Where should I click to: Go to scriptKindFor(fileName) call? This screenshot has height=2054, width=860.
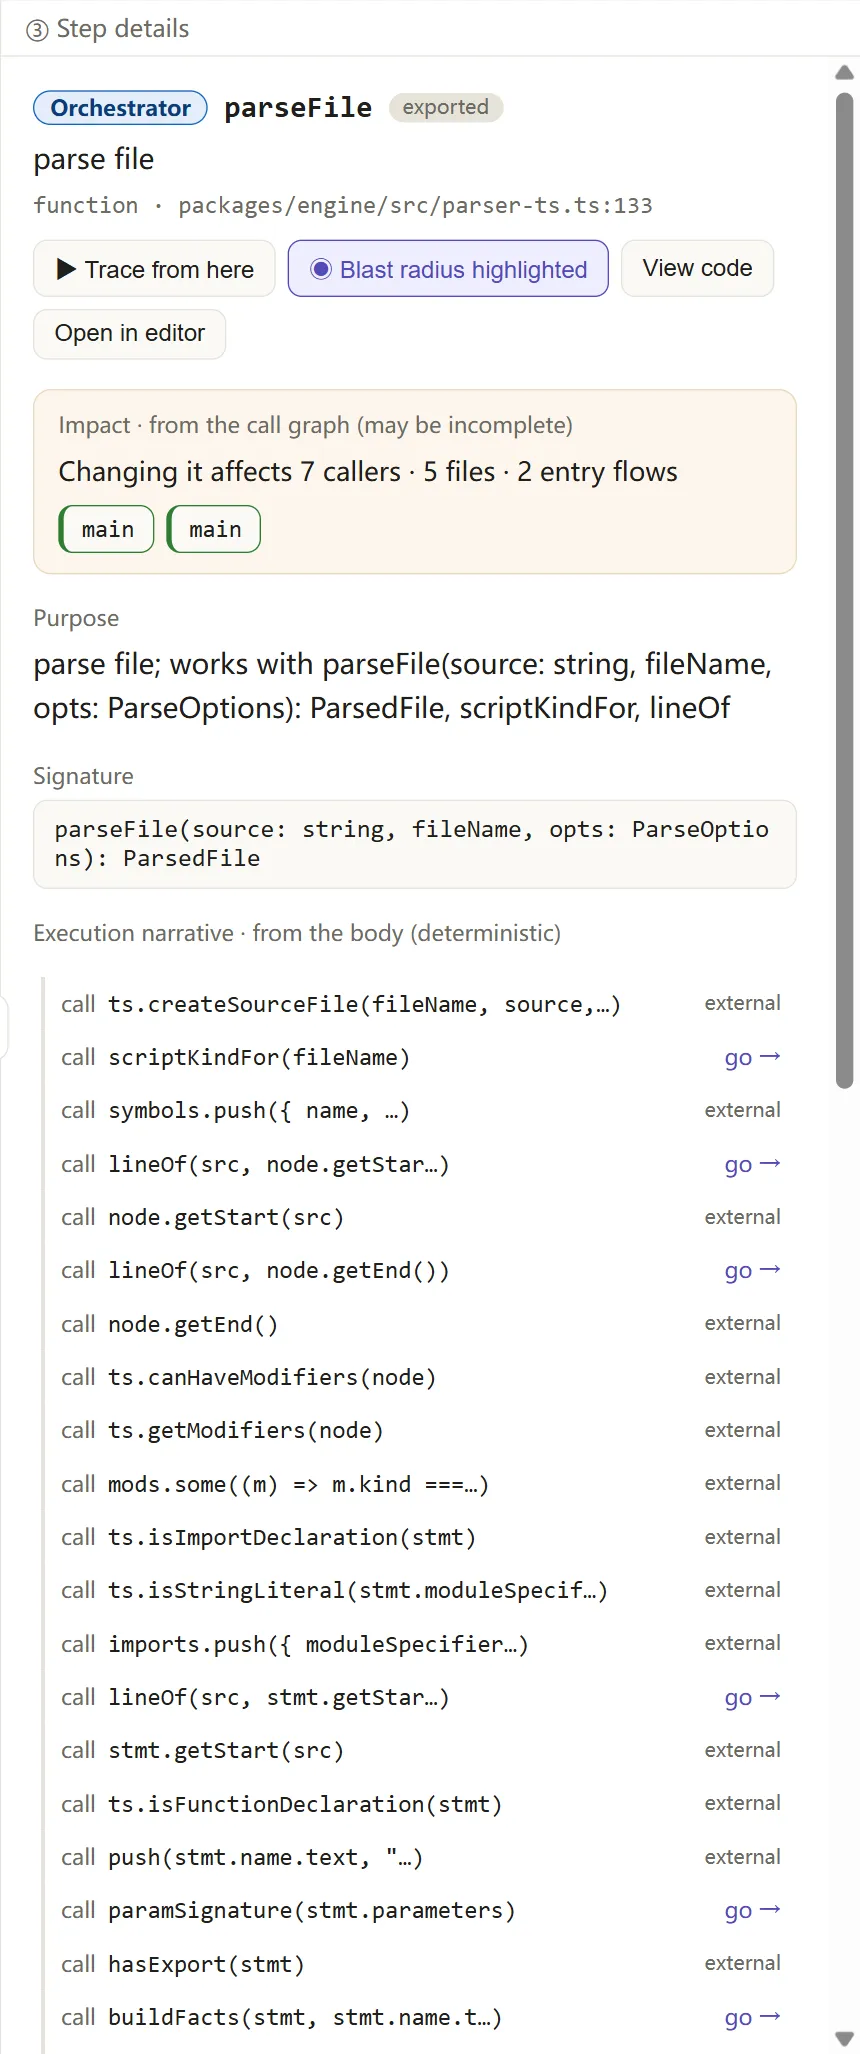(x=752, y=1057)
